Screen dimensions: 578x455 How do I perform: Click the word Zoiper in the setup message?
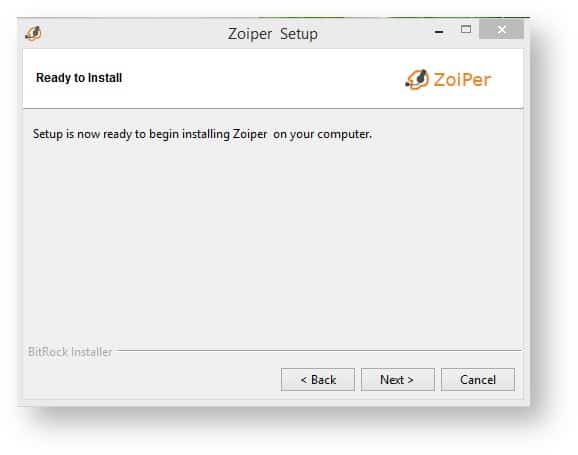(x=250, y=134)
